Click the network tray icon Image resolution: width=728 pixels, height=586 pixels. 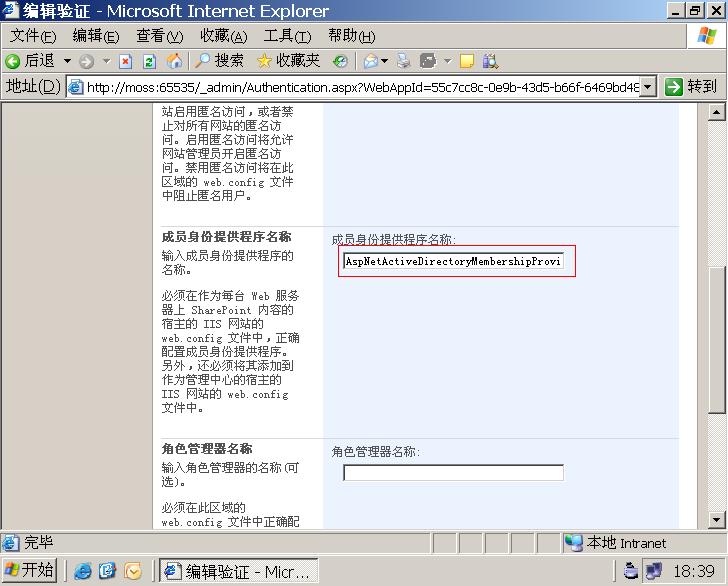point(654,571)
